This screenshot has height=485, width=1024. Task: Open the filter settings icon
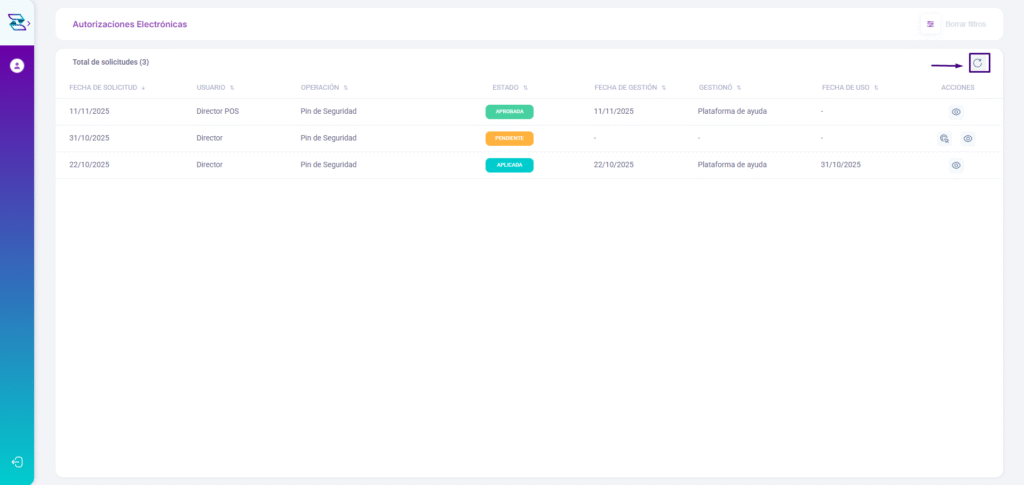930,24
